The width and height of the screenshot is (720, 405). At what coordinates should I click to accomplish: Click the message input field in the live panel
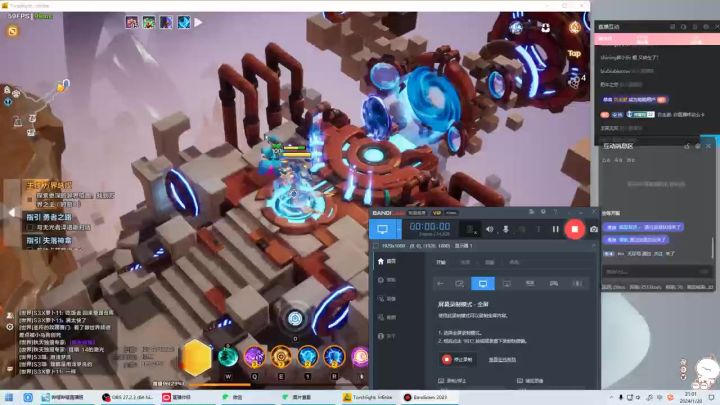(657, 272)
